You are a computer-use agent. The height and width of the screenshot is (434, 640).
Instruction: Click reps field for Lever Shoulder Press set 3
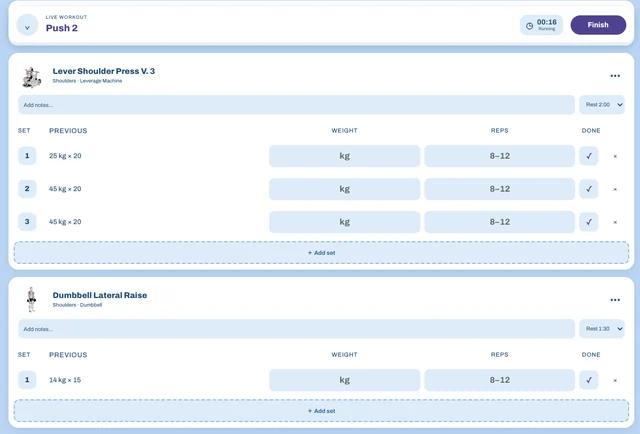pyautogui.click(x=500, y=222)
